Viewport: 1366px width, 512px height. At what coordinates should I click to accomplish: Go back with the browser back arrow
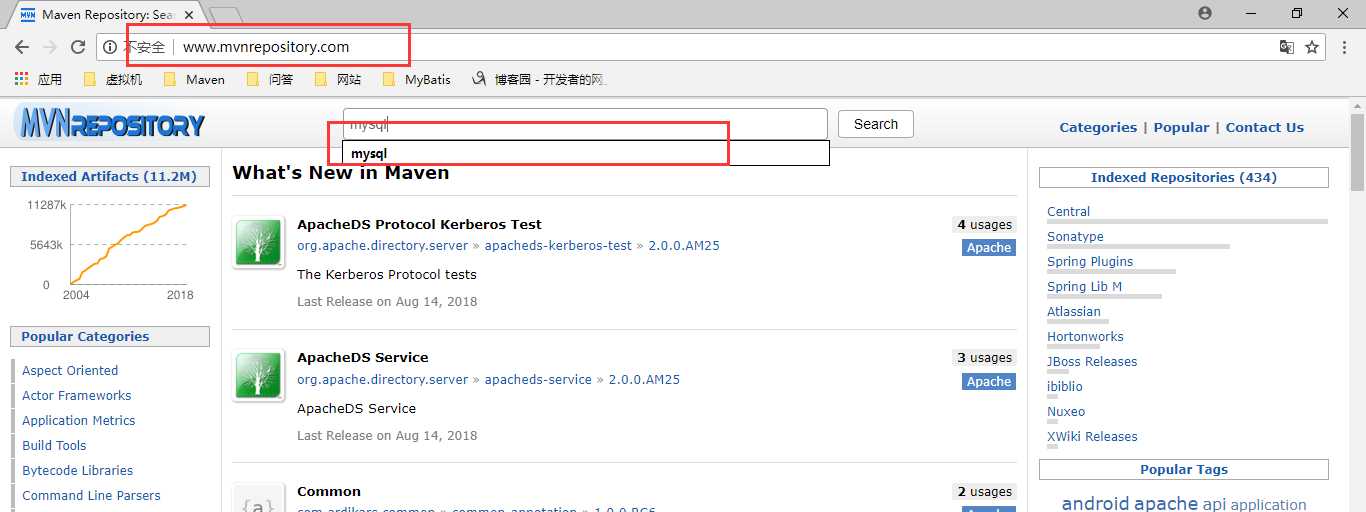coord(22,47)
